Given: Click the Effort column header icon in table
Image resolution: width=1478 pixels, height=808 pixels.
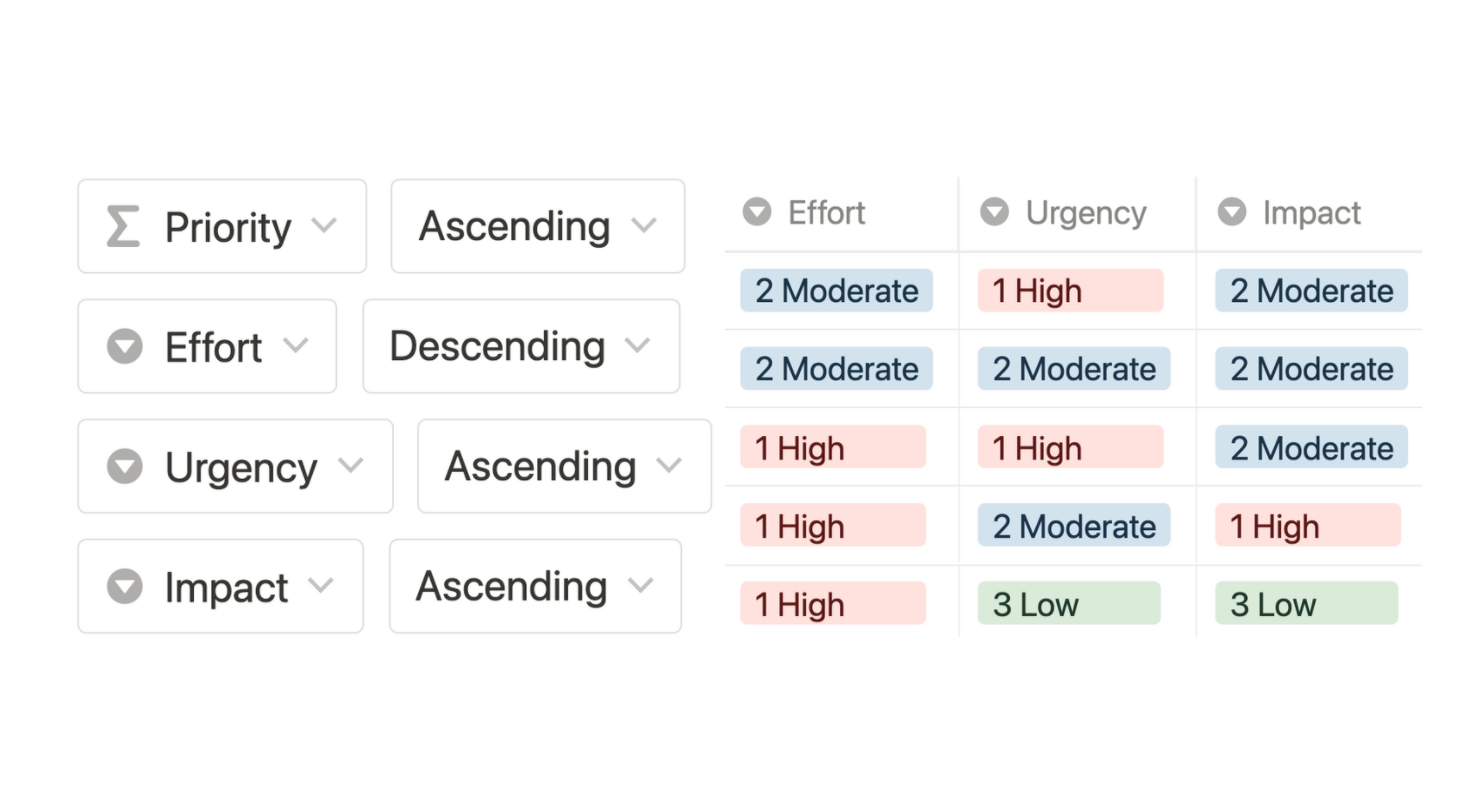Looking at the screenshot, I should (757, 212).
